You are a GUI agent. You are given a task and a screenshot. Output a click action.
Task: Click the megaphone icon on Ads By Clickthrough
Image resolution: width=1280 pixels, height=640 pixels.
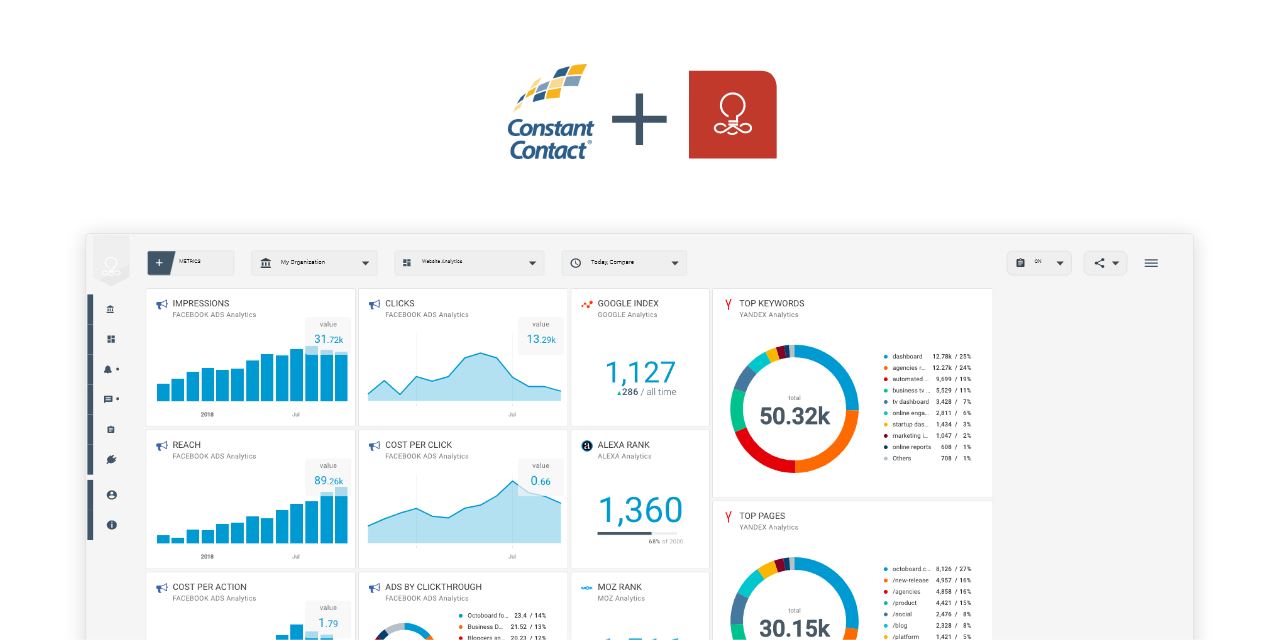point(374,588)
